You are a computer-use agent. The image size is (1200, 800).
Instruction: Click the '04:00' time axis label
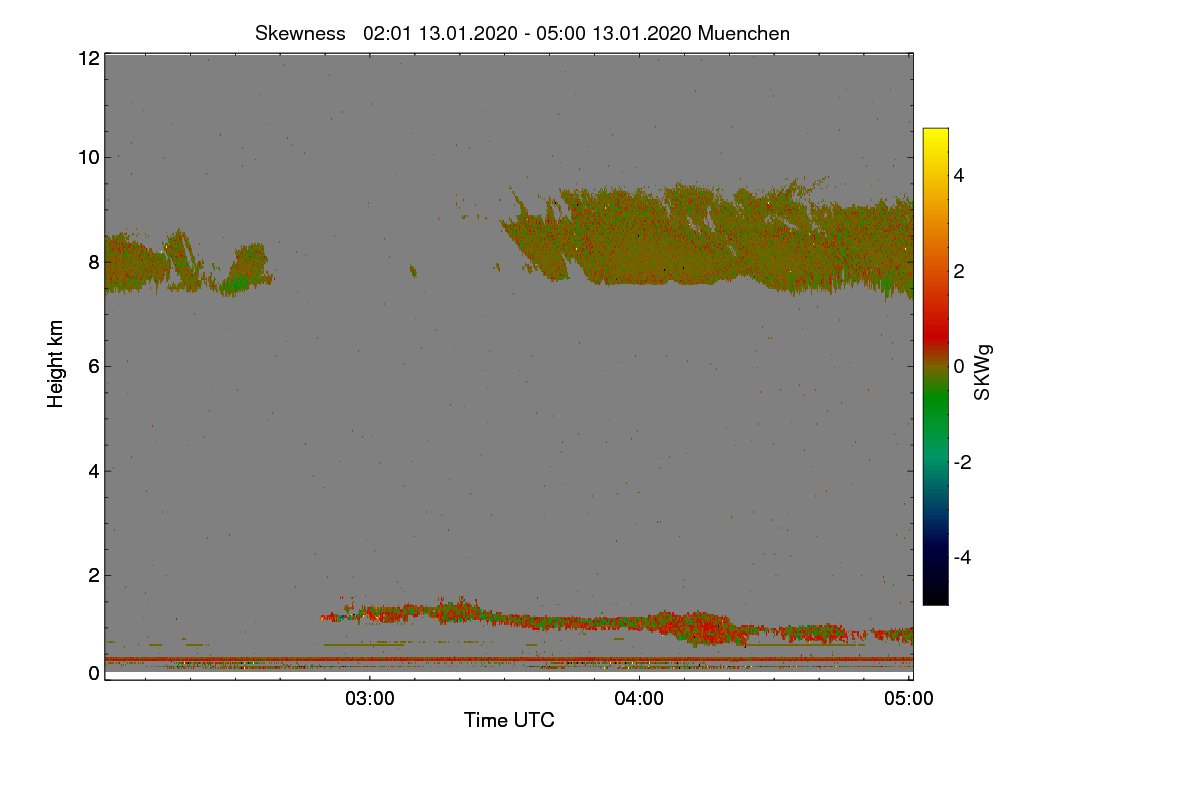click(x=639, y=699)
